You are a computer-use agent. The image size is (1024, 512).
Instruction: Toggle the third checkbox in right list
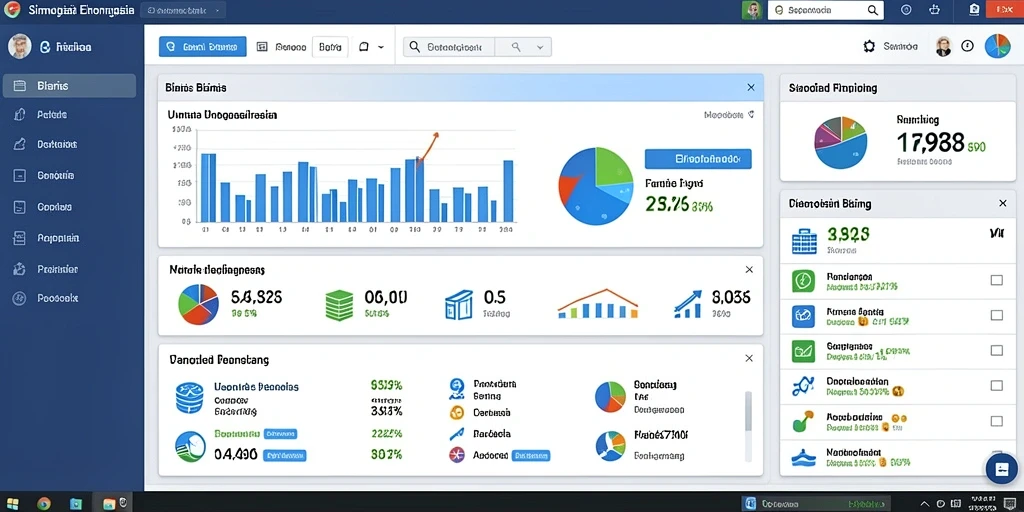(x=997, y=350)
